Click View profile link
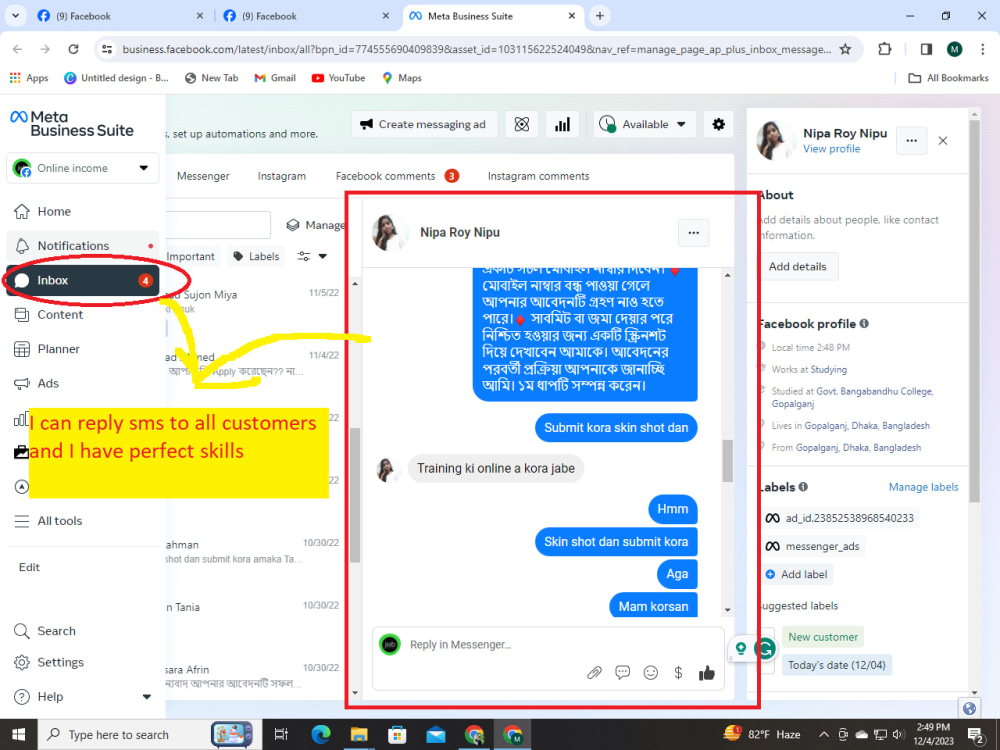Viewport: 1000px width, 750px height. [x=831, y=149]
